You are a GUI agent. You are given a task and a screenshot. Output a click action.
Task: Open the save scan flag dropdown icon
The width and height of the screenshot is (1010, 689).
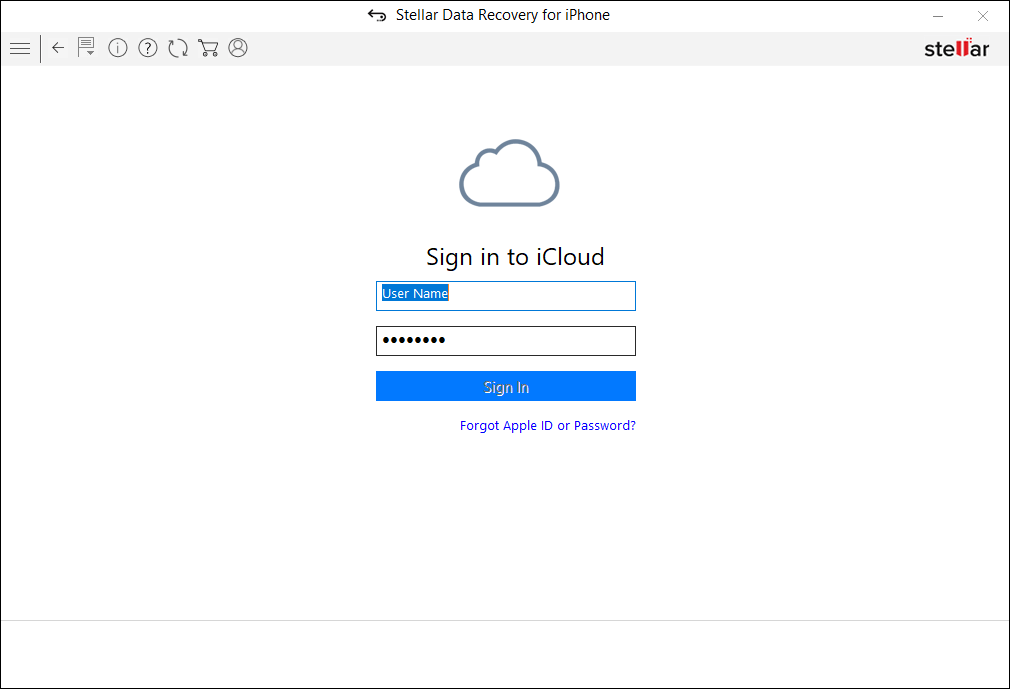[86, 47]
